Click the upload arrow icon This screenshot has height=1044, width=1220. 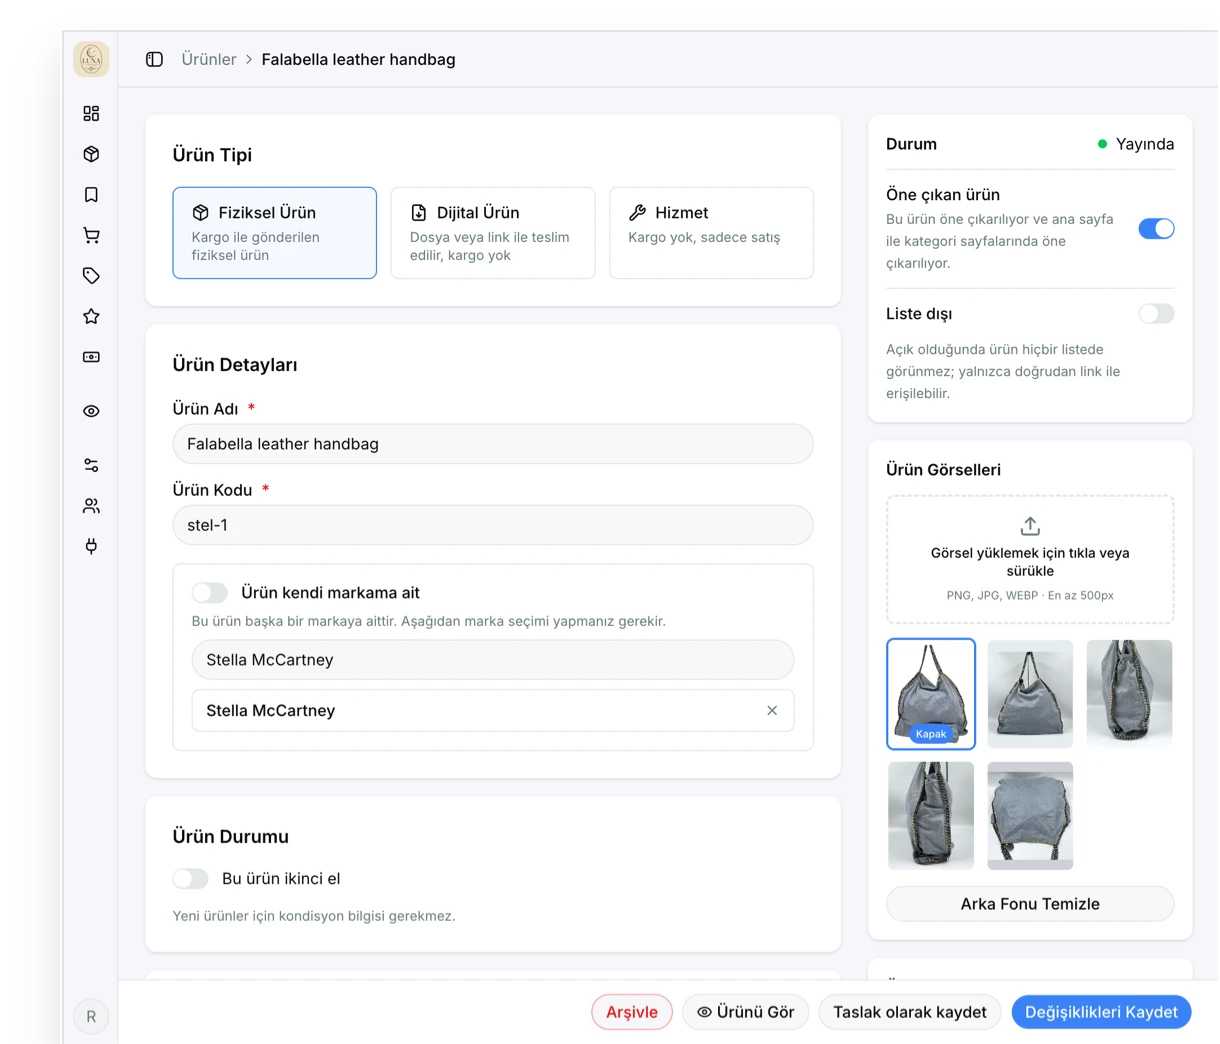1030,526
